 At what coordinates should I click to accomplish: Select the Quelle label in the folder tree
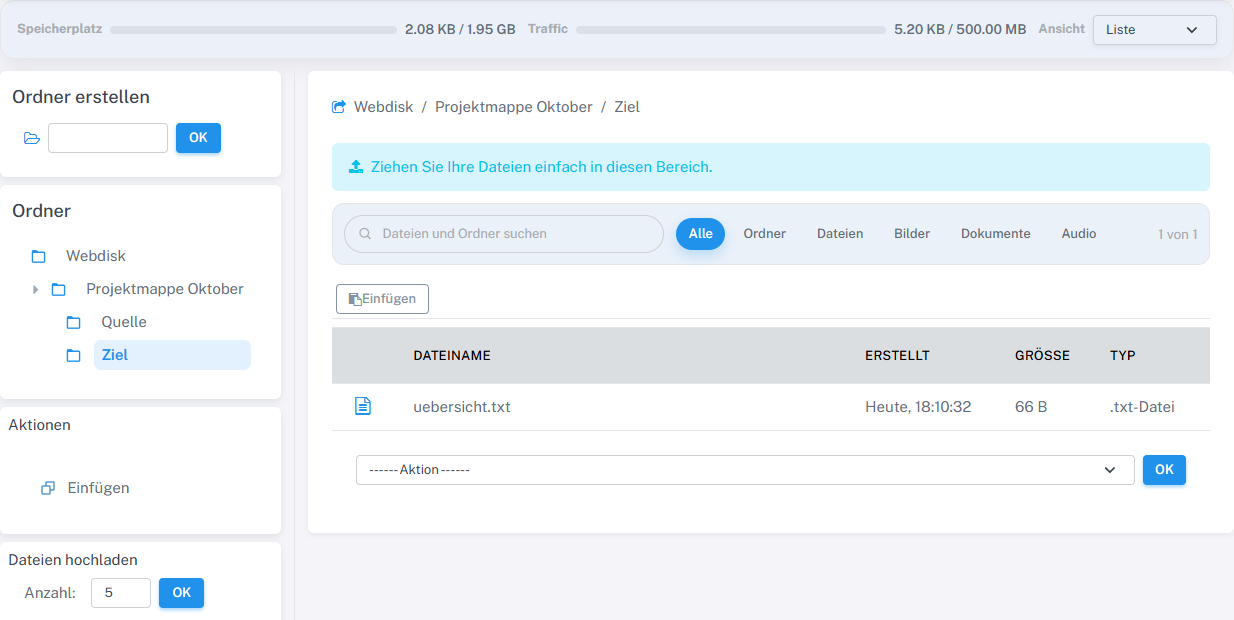[x=124, y=322]
